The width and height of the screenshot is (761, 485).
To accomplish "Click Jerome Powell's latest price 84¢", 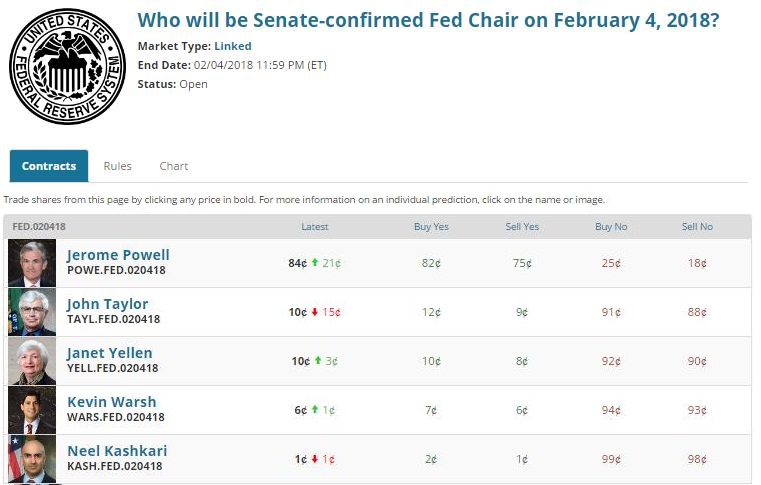I will point(297,263).
